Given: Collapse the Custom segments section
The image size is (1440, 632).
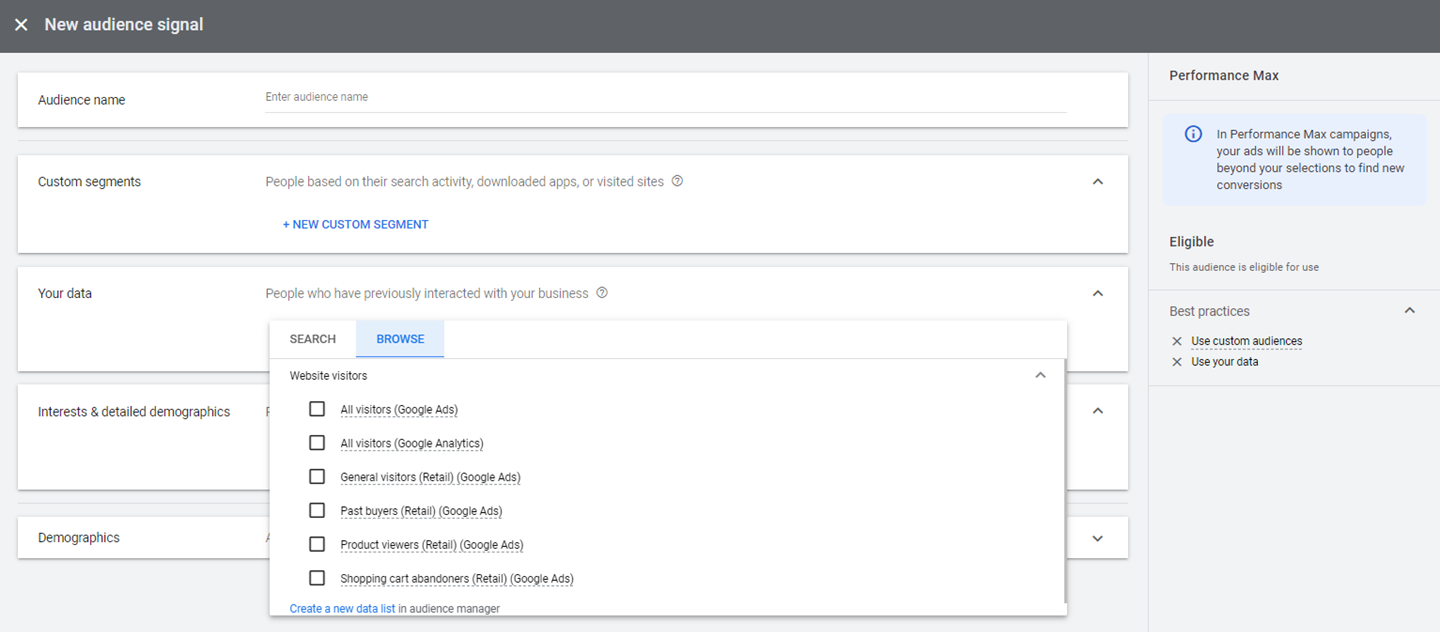Looking at the screenshot, I should (x=1098, y=182).
